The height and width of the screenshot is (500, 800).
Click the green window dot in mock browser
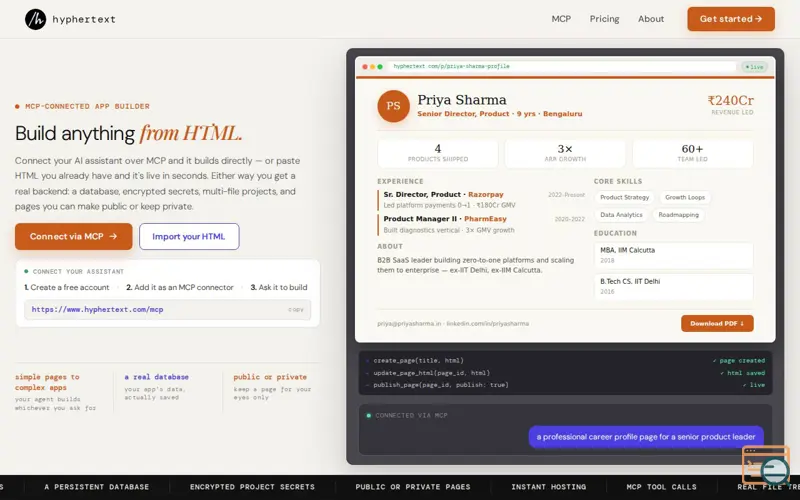click(x=380, y=67)
